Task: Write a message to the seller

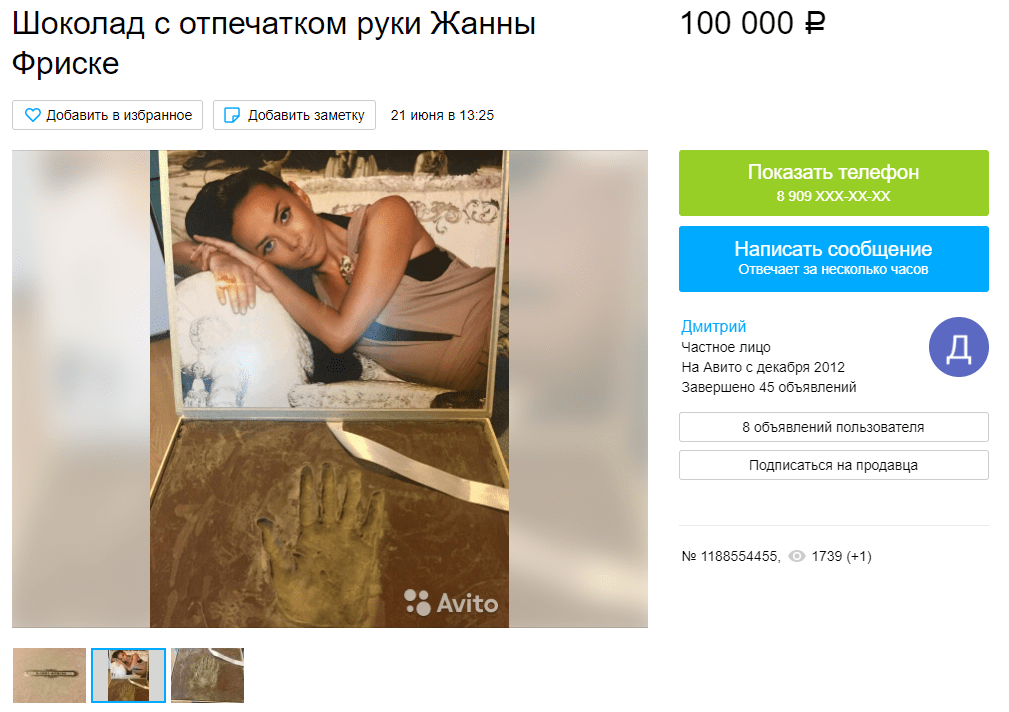Action: click(x=833, y=259)
